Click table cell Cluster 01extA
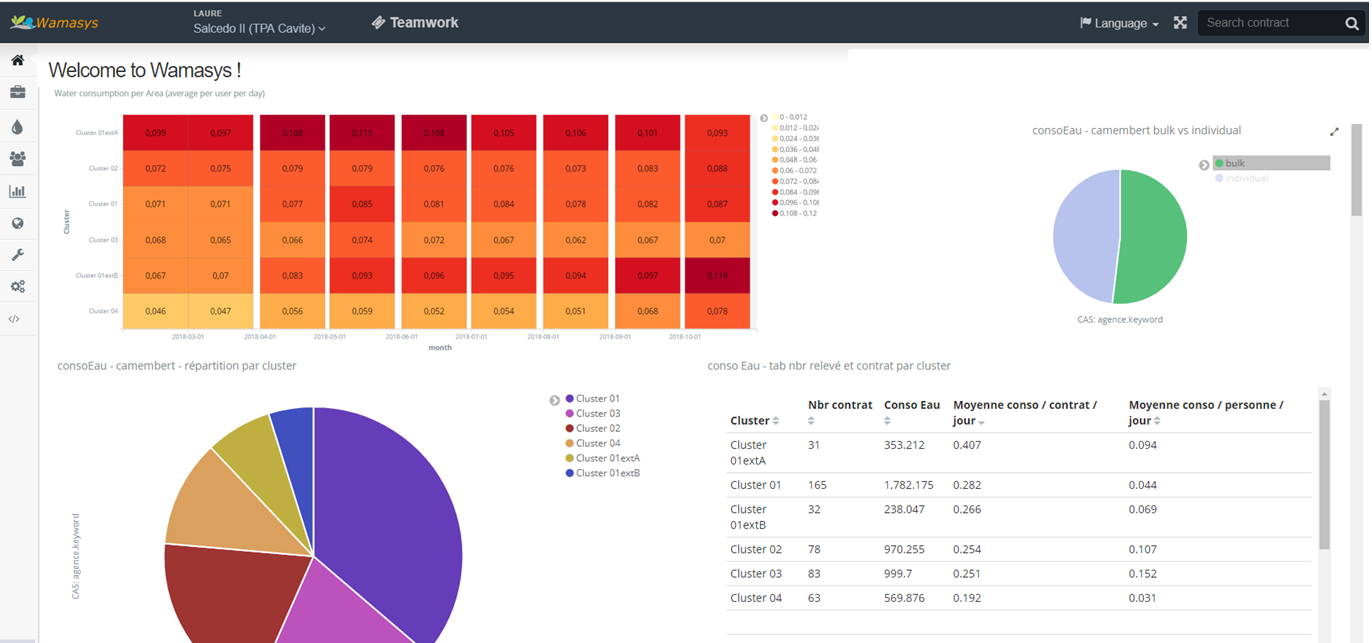This screenshot has width=1372, height=643. [749, 453]
